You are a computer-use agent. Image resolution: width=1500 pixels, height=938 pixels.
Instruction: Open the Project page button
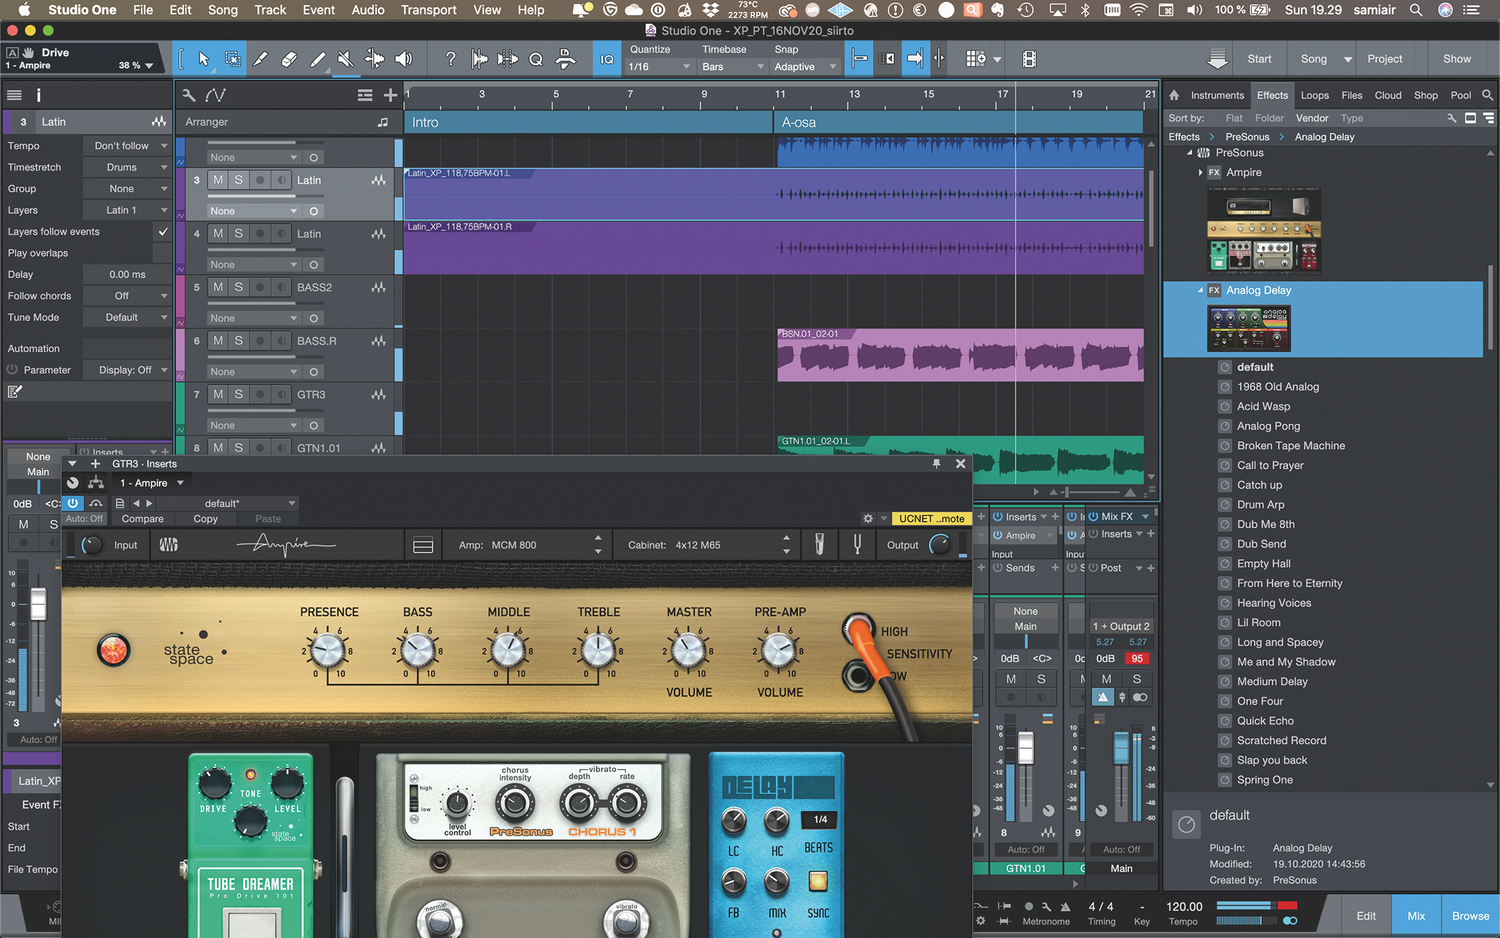(1385, 59)
